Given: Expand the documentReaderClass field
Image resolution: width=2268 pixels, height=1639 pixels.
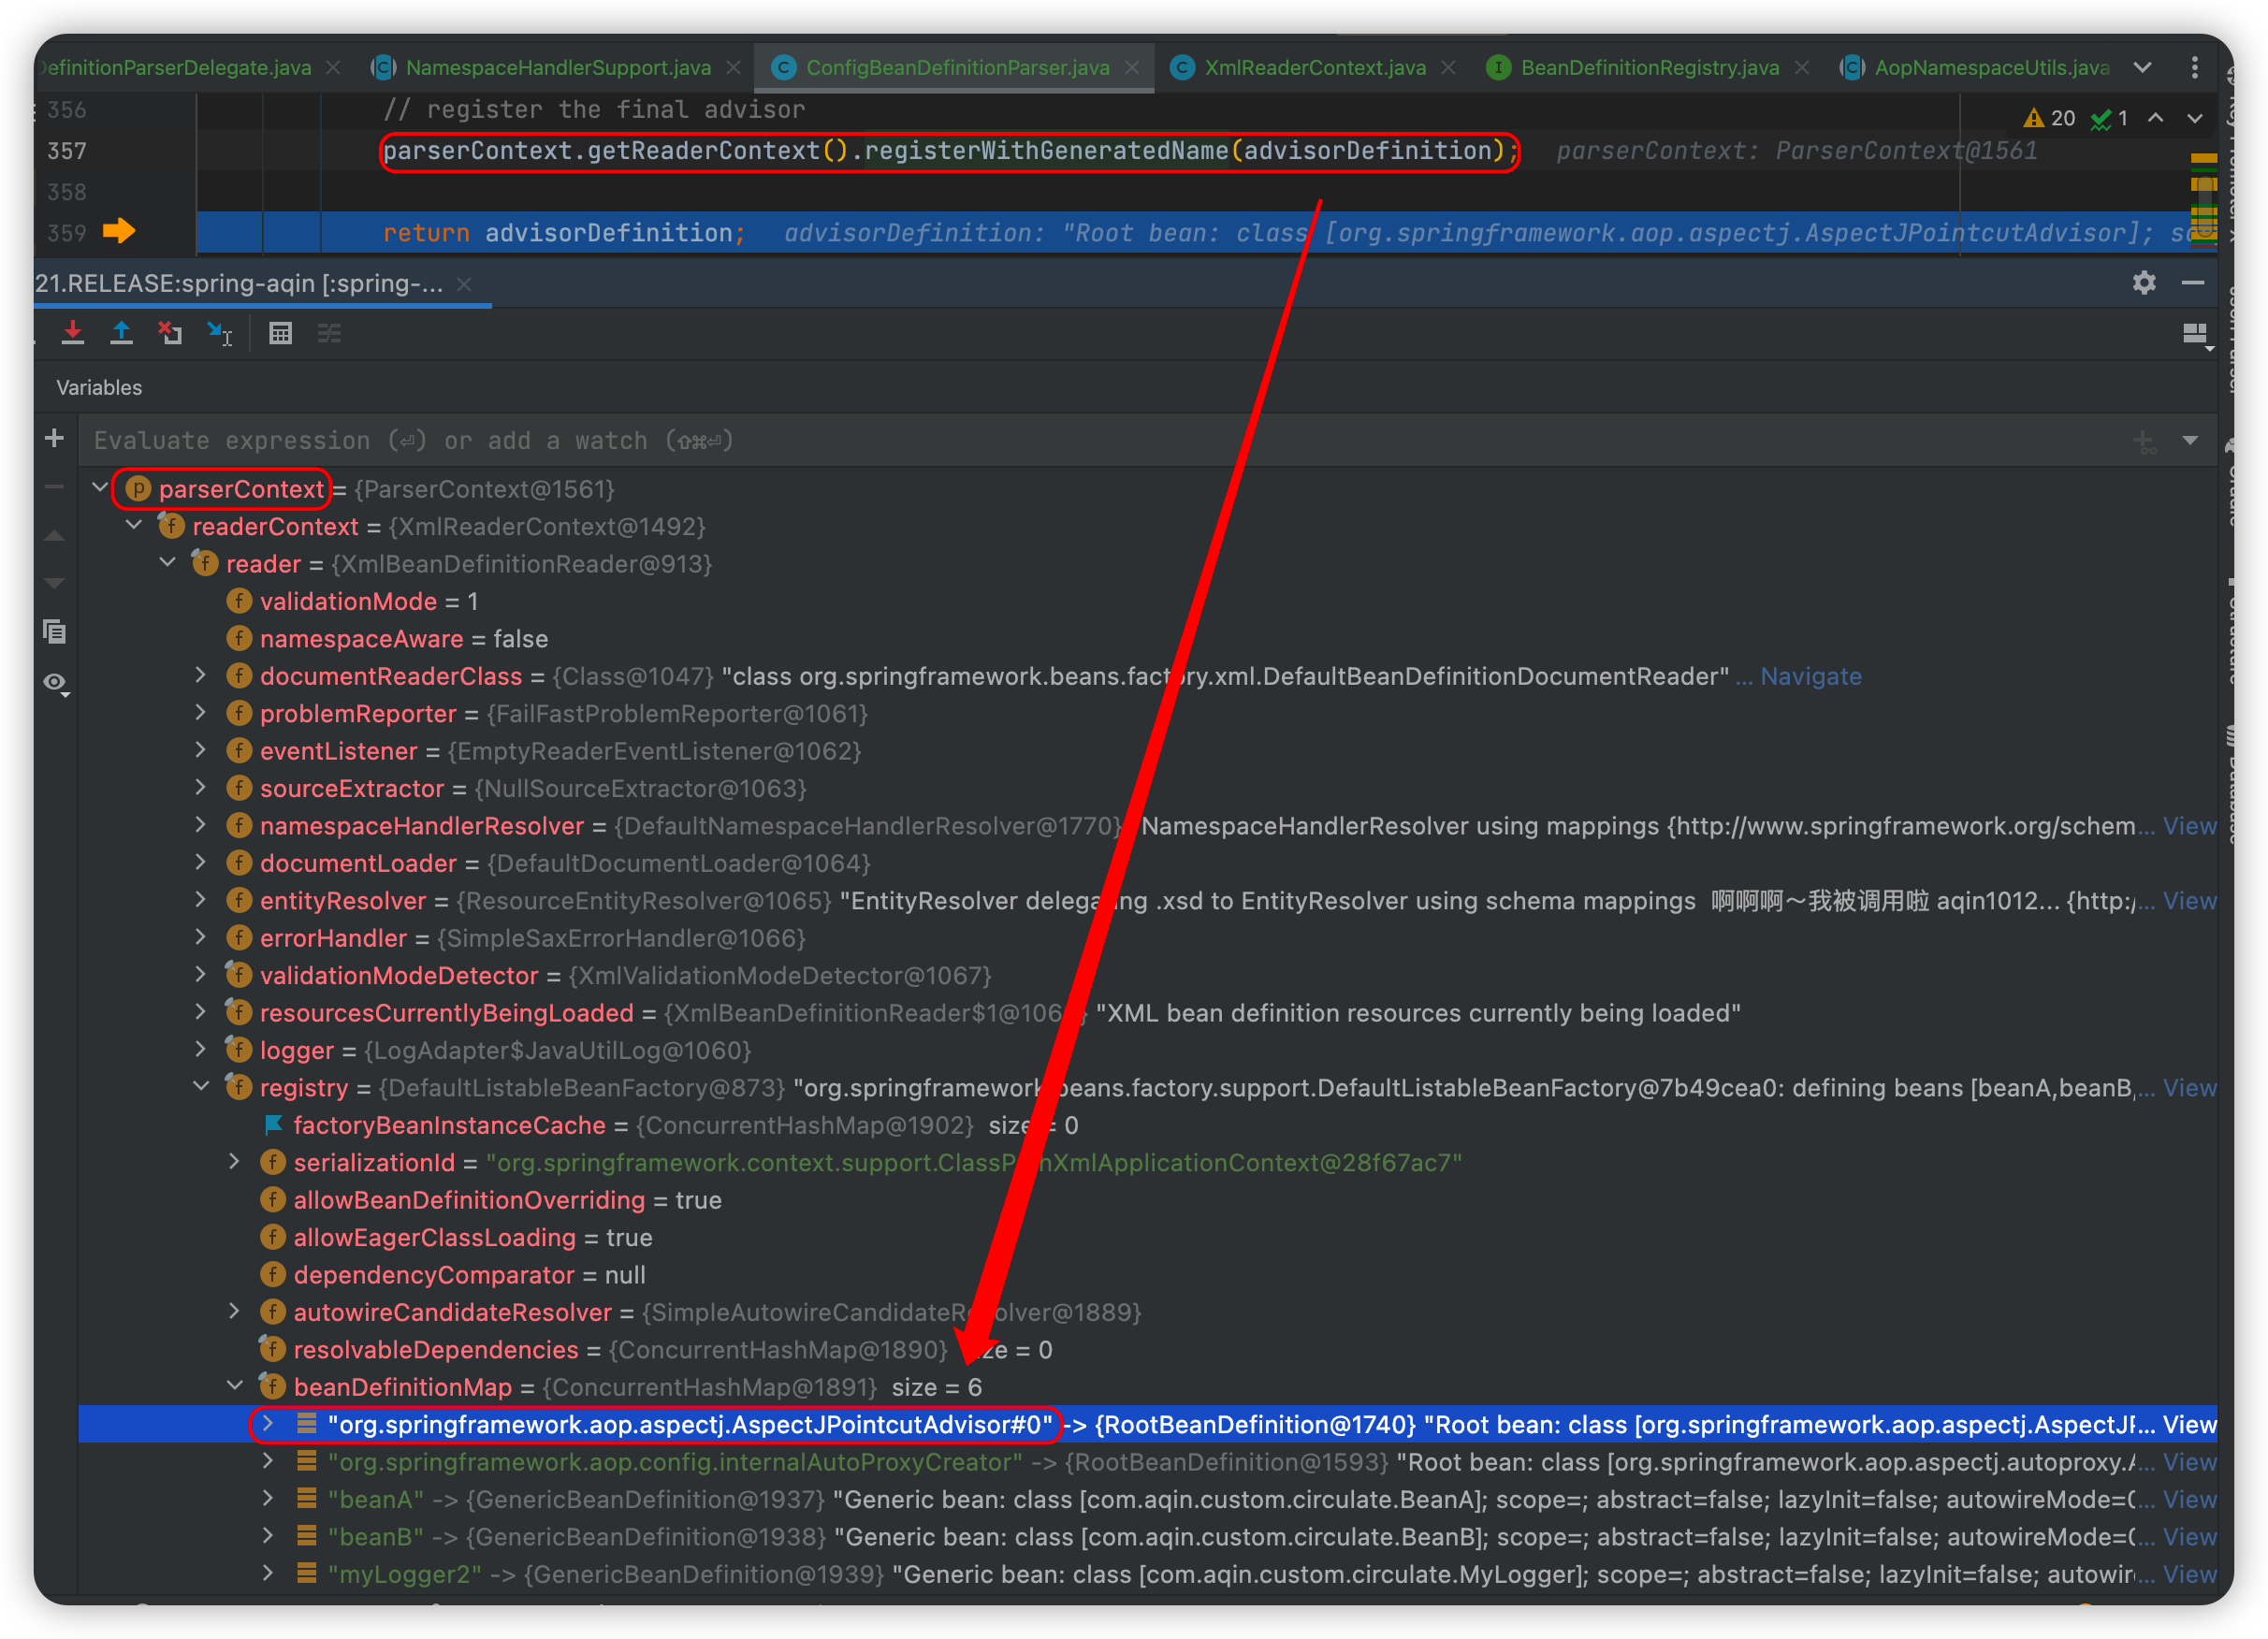Looking at the screenshot, I should 201,675.
